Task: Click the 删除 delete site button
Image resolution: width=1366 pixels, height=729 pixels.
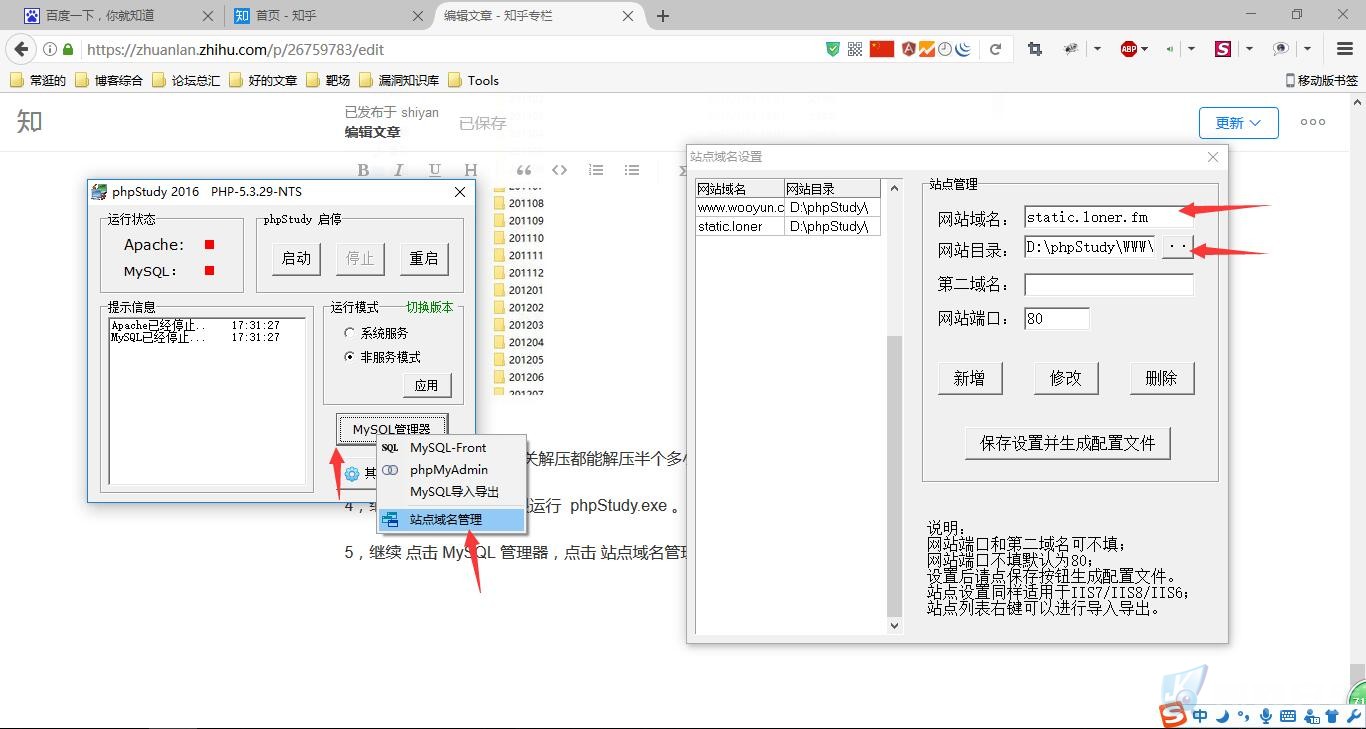Action: (1161, 378)
